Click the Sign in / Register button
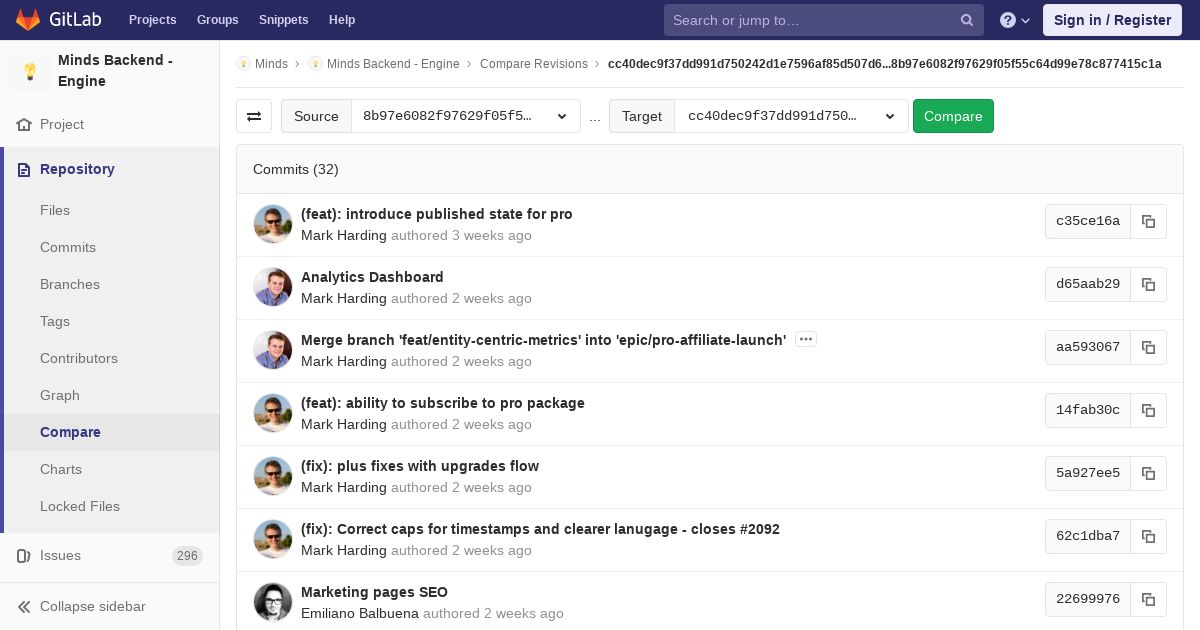Screen dimensions: 1200x630 coord(1112,20)
